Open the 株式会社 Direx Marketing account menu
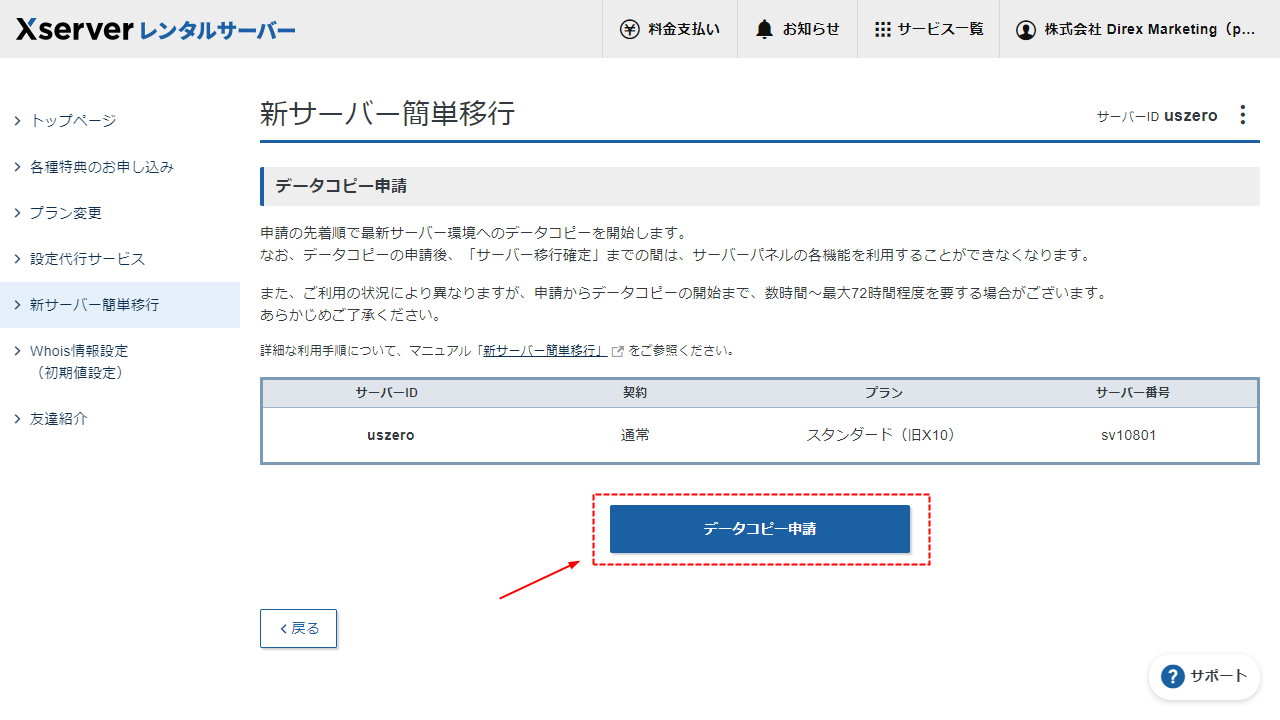The height and width of the screenshot is (720, 1280). (x=1139, y=29)
